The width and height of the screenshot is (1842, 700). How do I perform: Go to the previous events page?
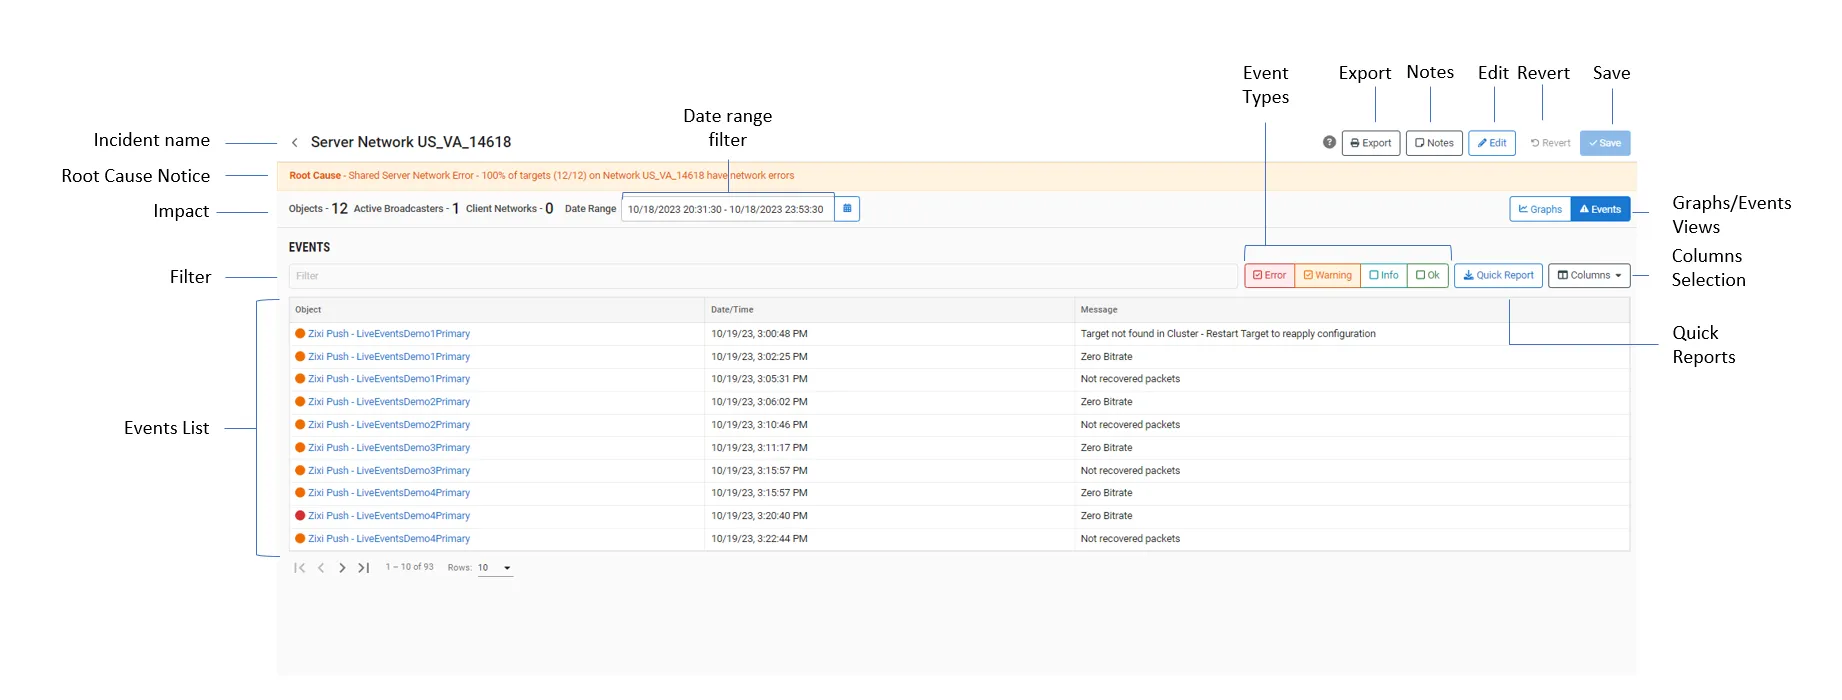[x=321, y=568]
